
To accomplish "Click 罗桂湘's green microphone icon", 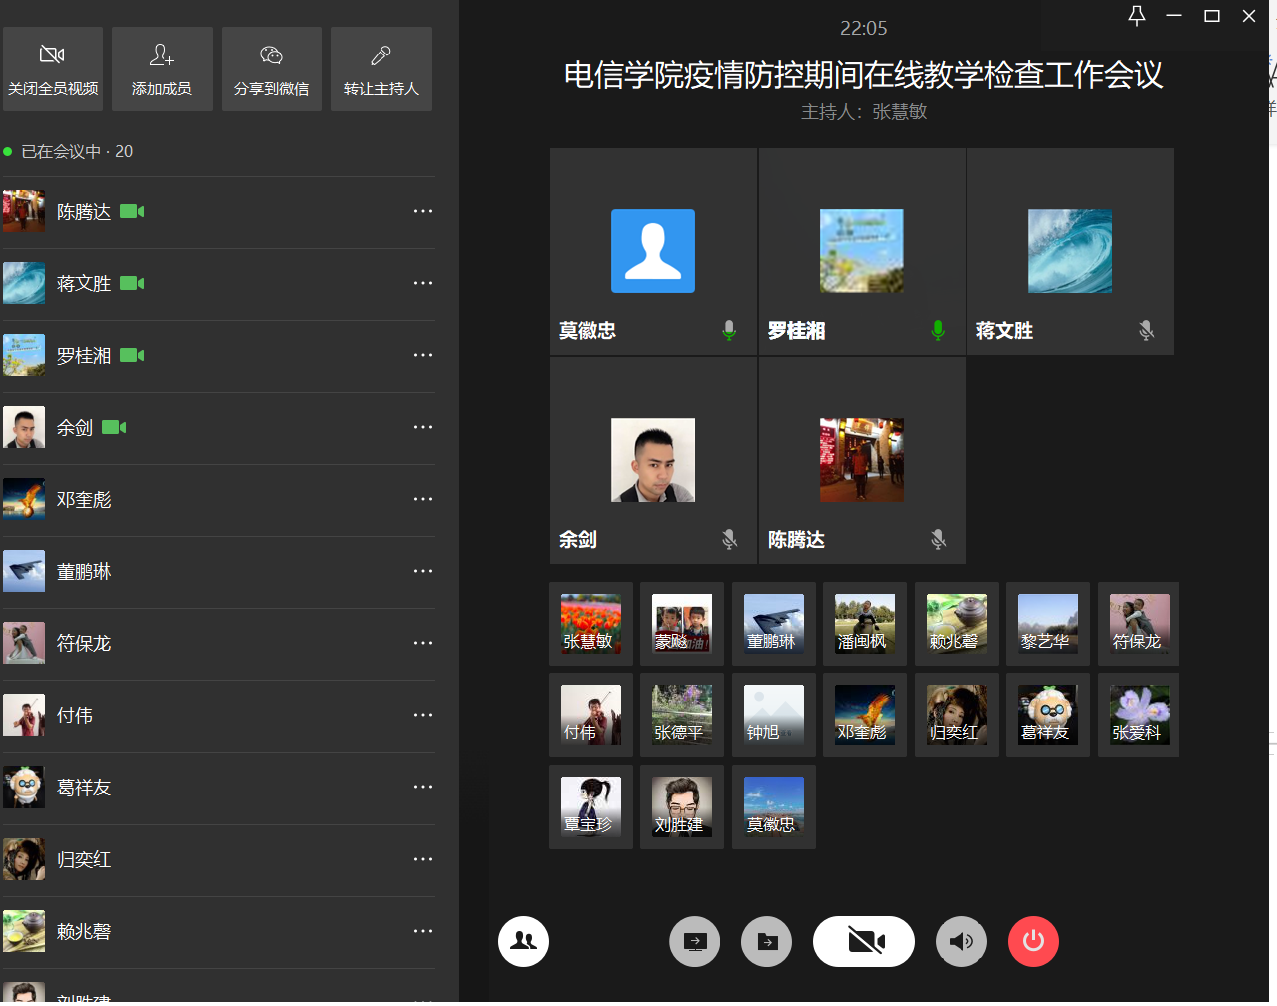I will (938, 330).
